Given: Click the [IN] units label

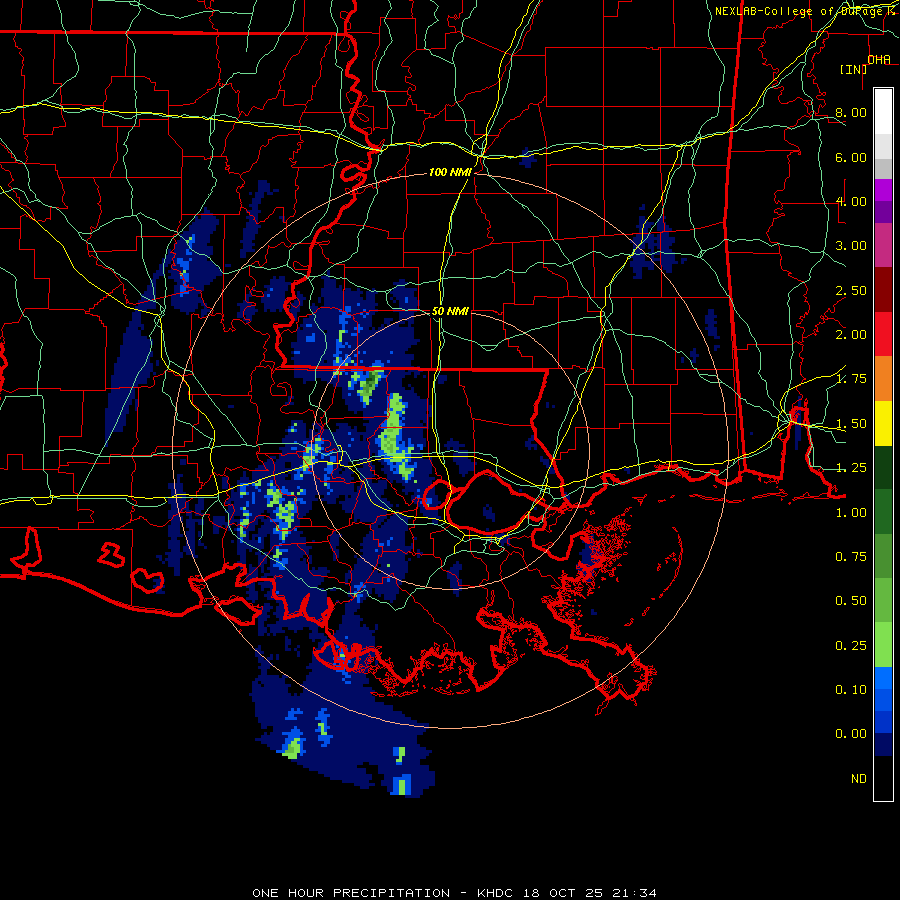Looking at the screenshot, I should [x=854, y=69].
